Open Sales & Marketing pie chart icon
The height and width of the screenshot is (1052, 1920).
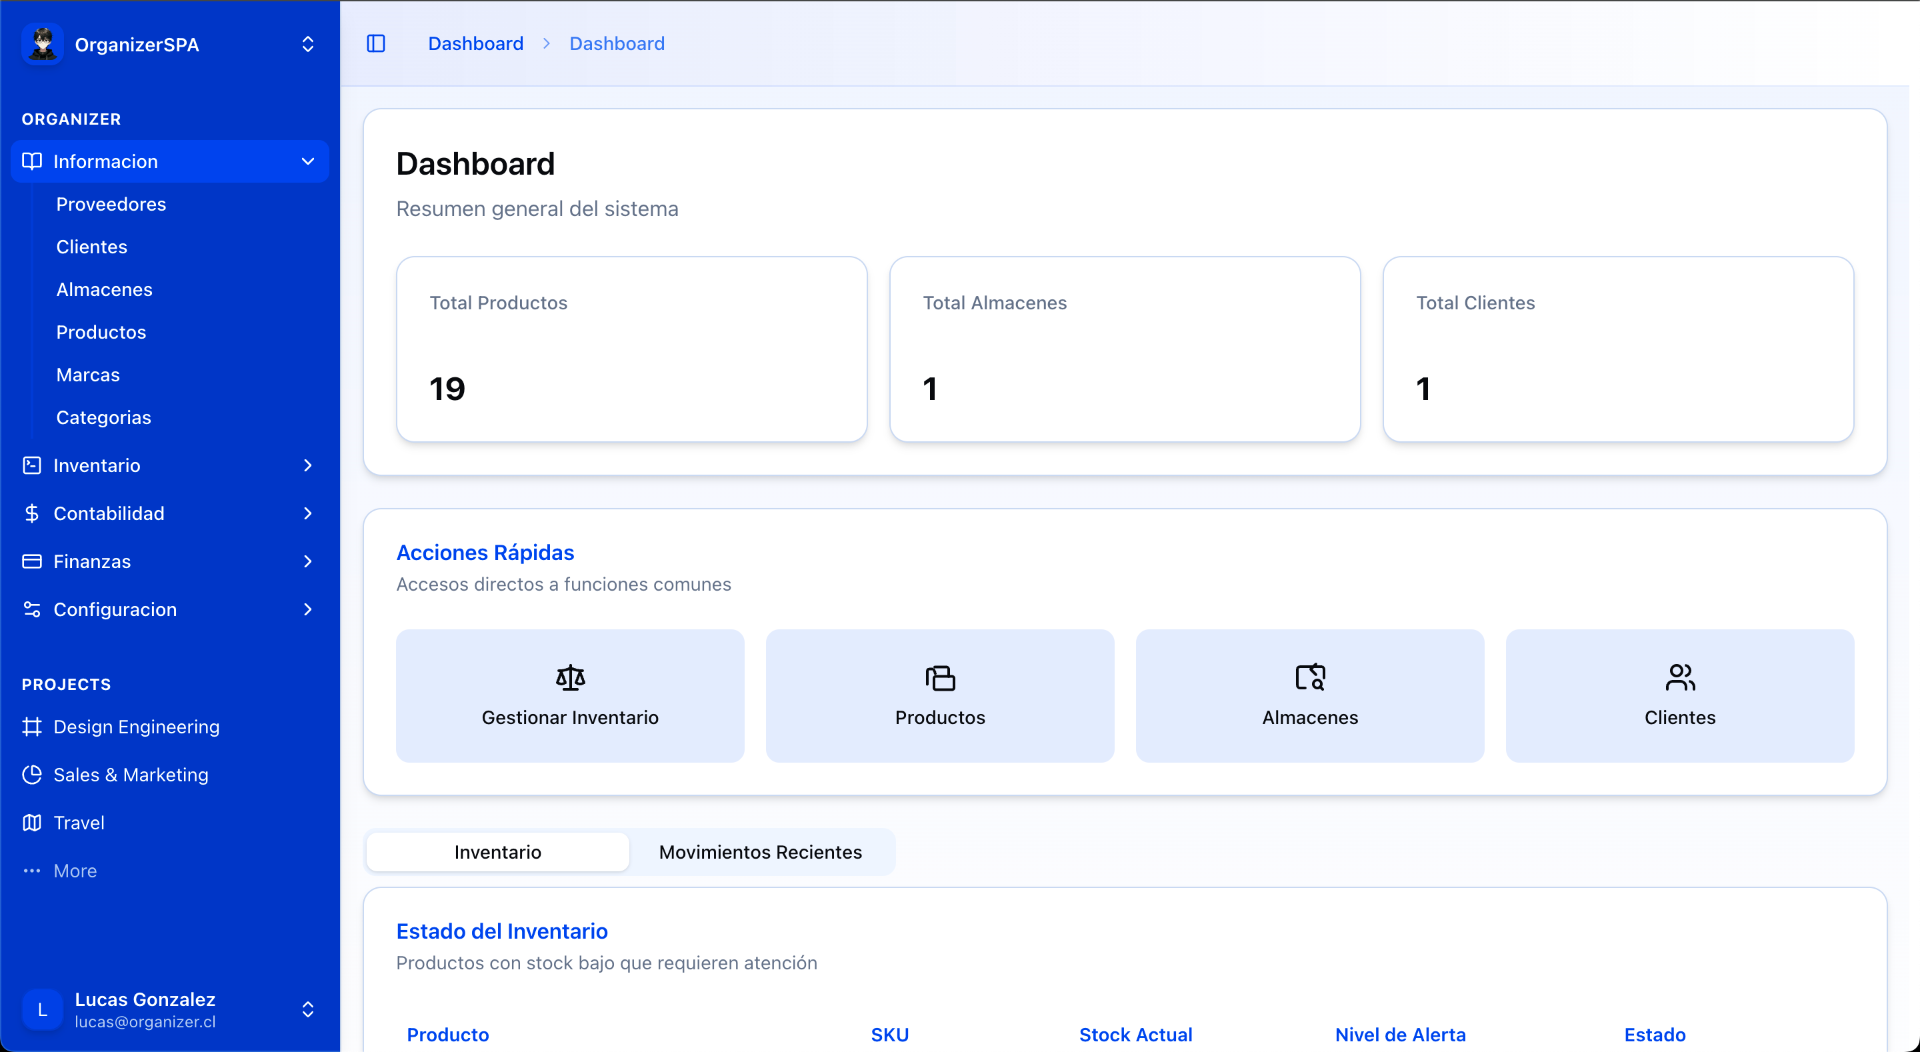coord(32,775)
